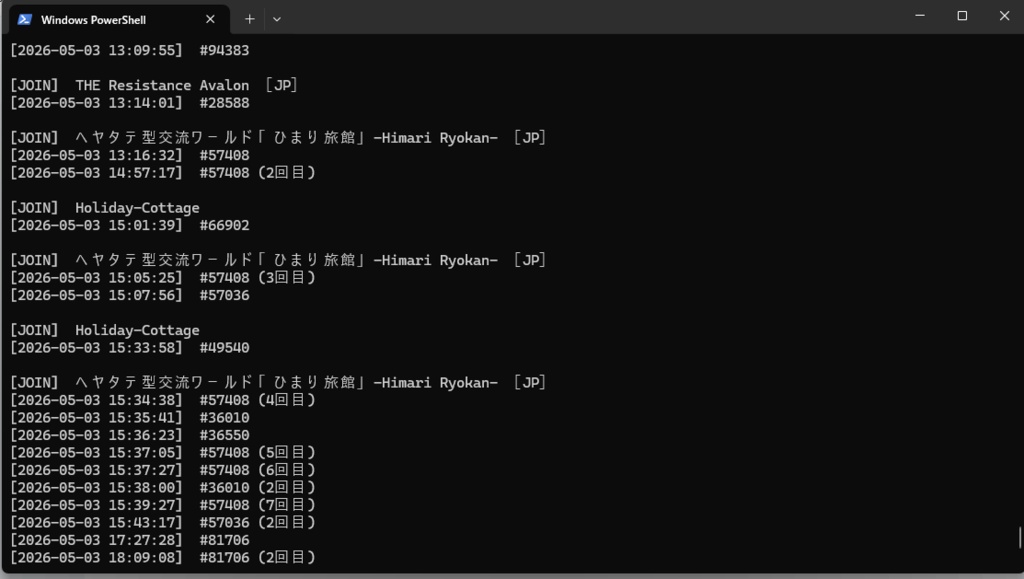
Task: Click the log entry #66902
Action: pos(129,225)
